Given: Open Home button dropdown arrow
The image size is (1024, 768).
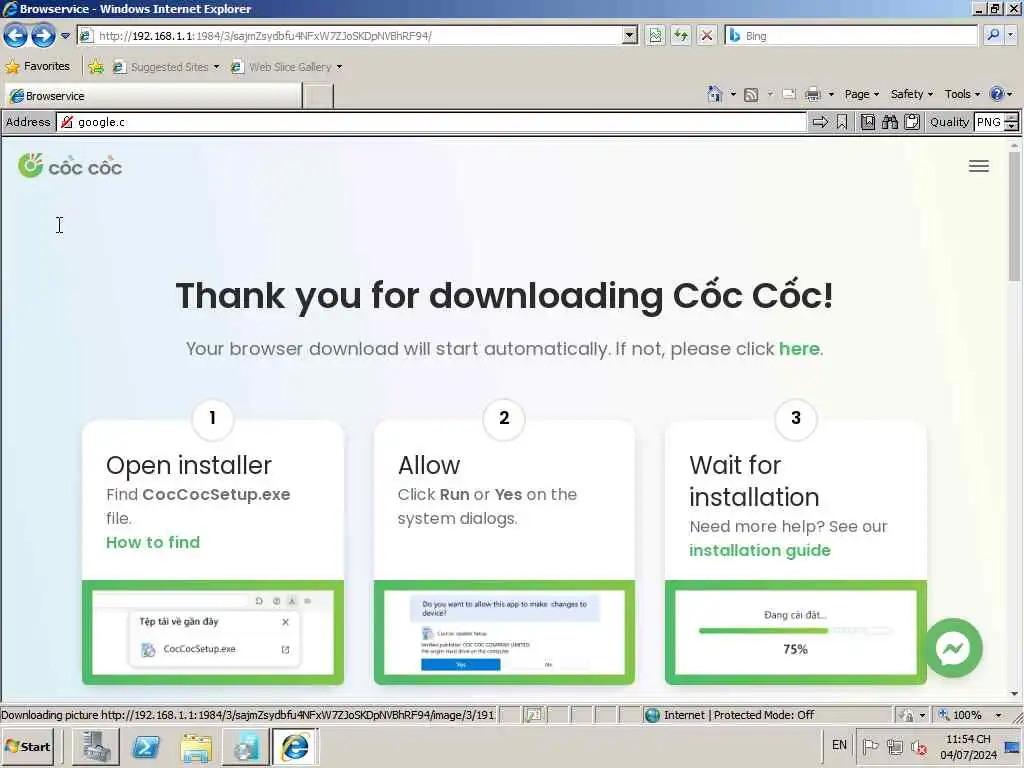Looking at the screenshot, I should click(733, 94).
